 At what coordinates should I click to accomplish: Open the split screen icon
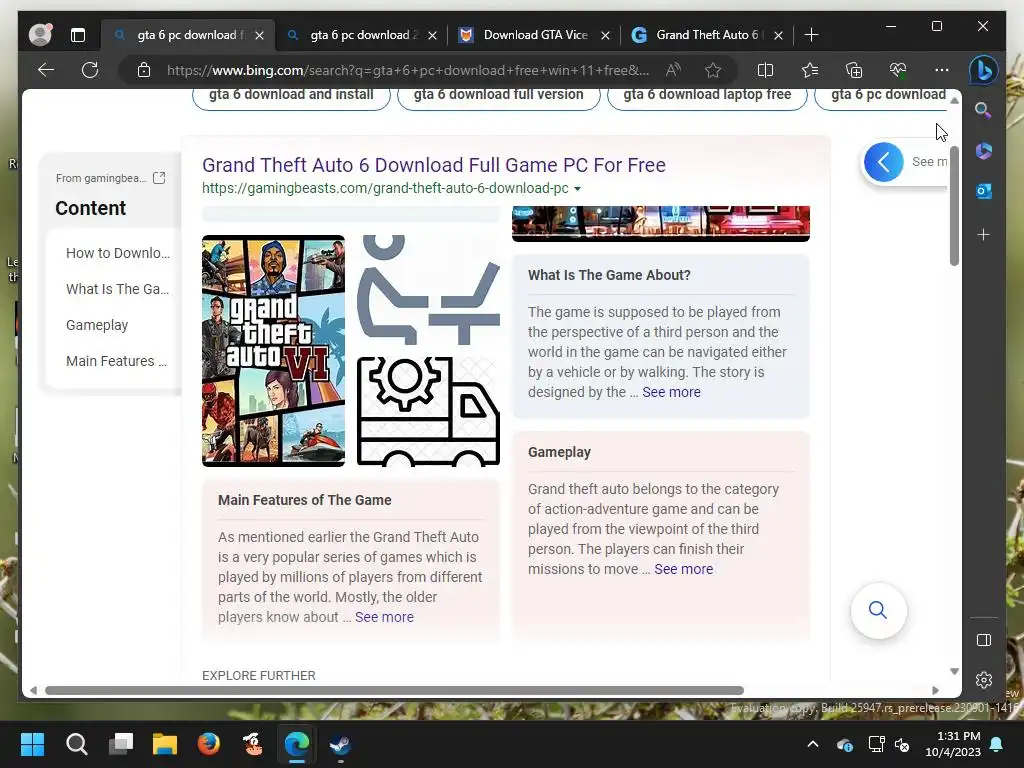tap(765, 70)
